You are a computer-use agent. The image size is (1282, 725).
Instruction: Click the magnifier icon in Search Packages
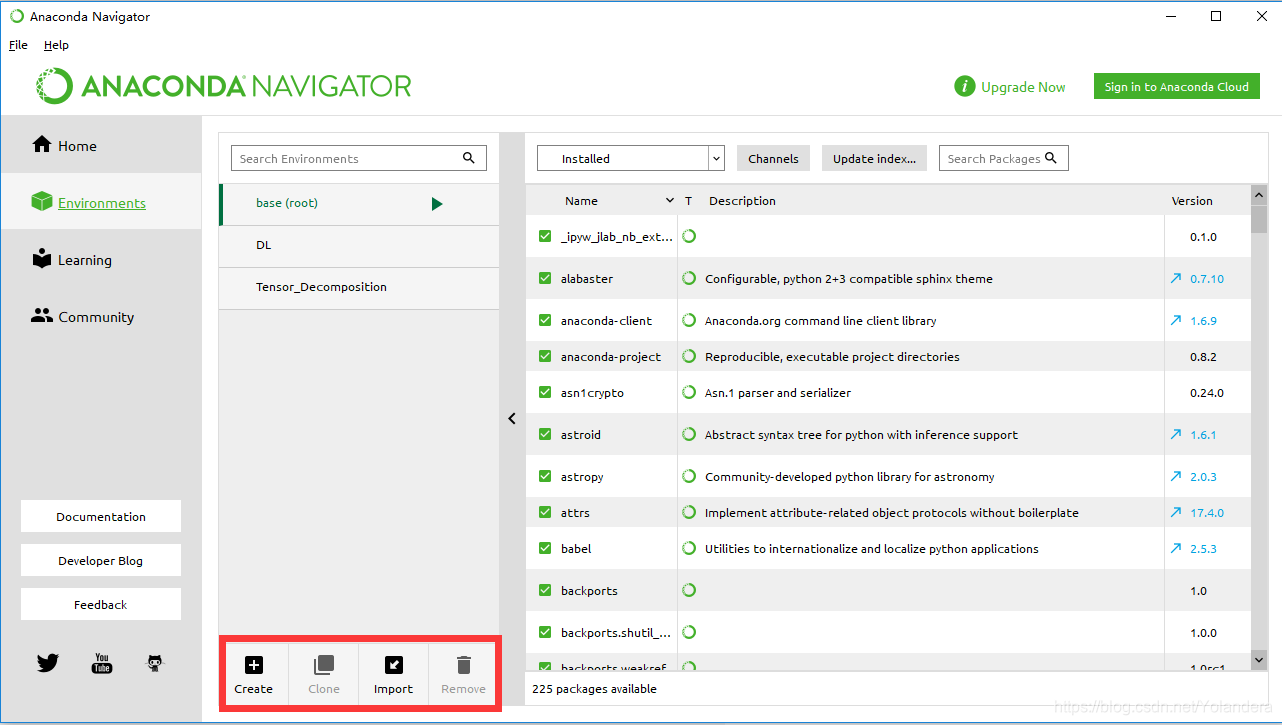[1050, 158]
